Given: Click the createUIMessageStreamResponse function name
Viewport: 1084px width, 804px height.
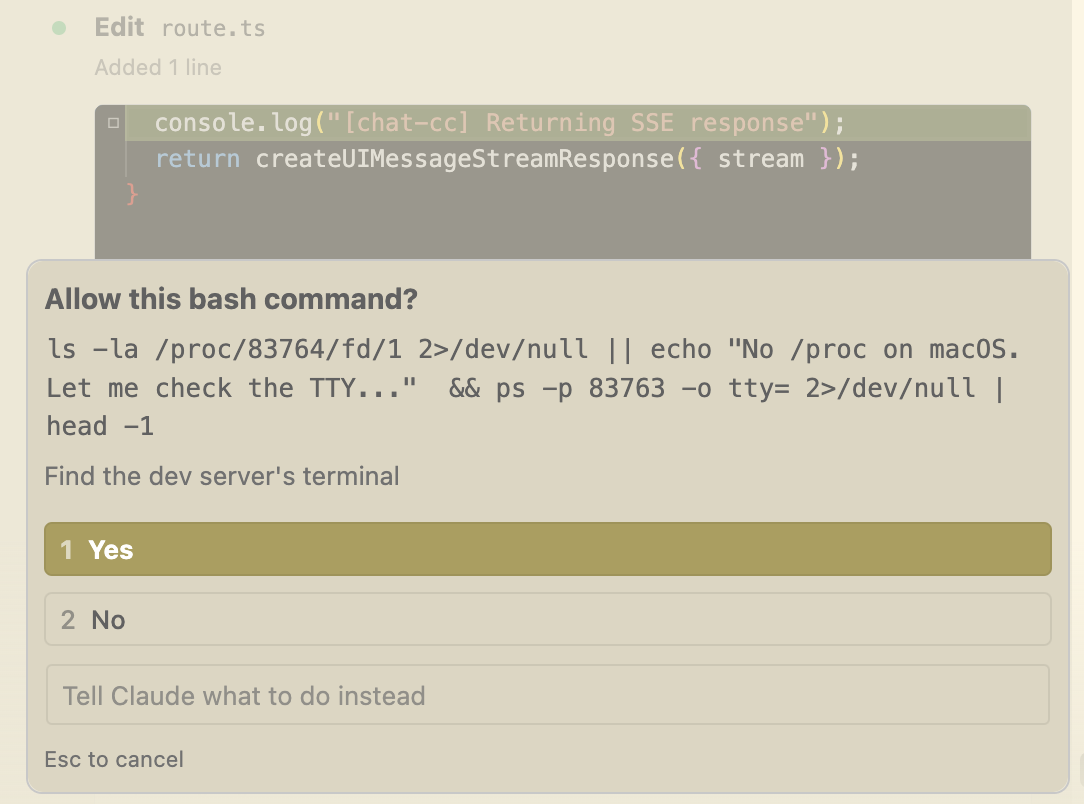Looking at the screenshot, I should coord(464,159).
